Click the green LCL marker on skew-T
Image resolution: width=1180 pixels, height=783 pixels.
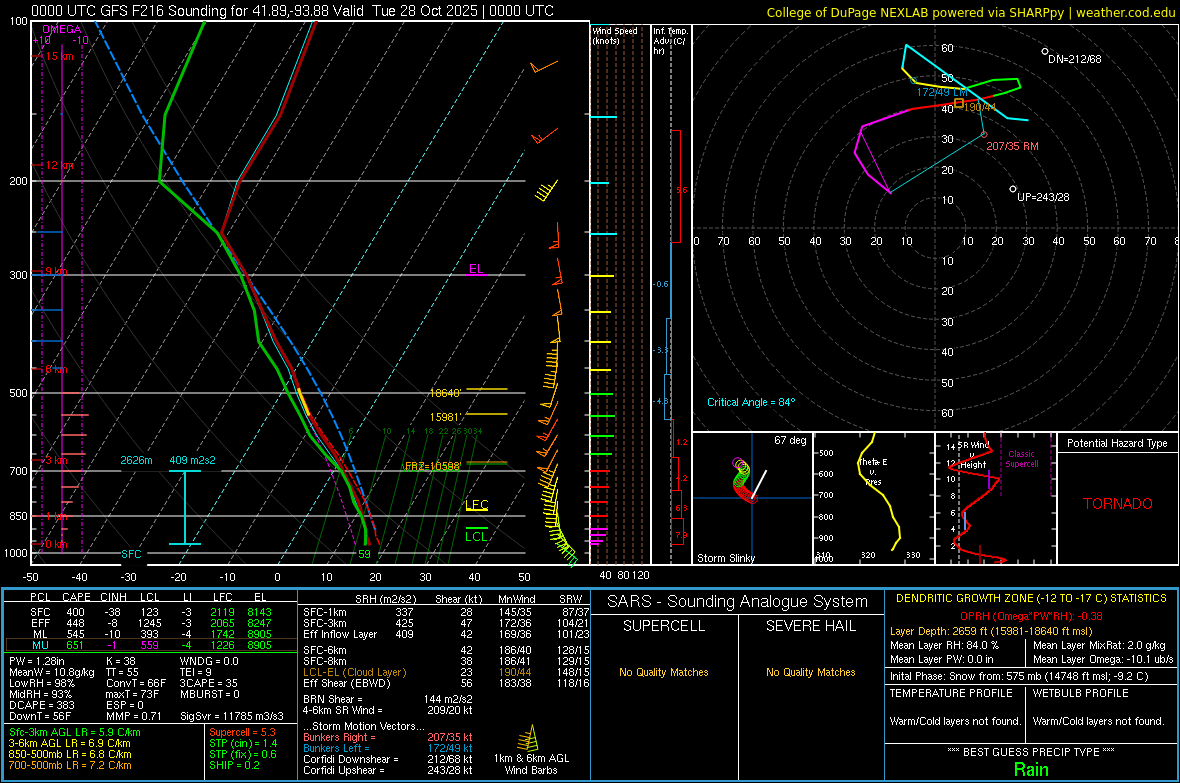tap(477, 536)
